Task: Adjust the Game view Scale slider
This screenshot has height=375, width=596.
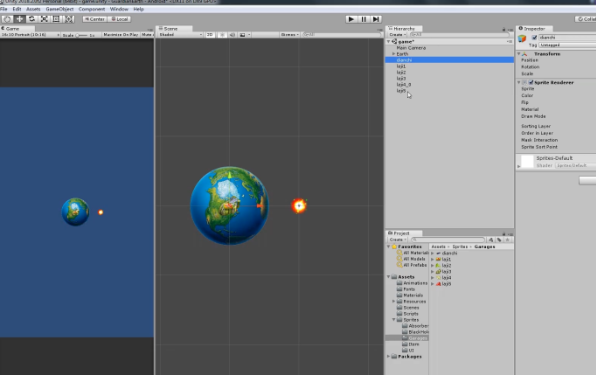Action: click(81, 35)
